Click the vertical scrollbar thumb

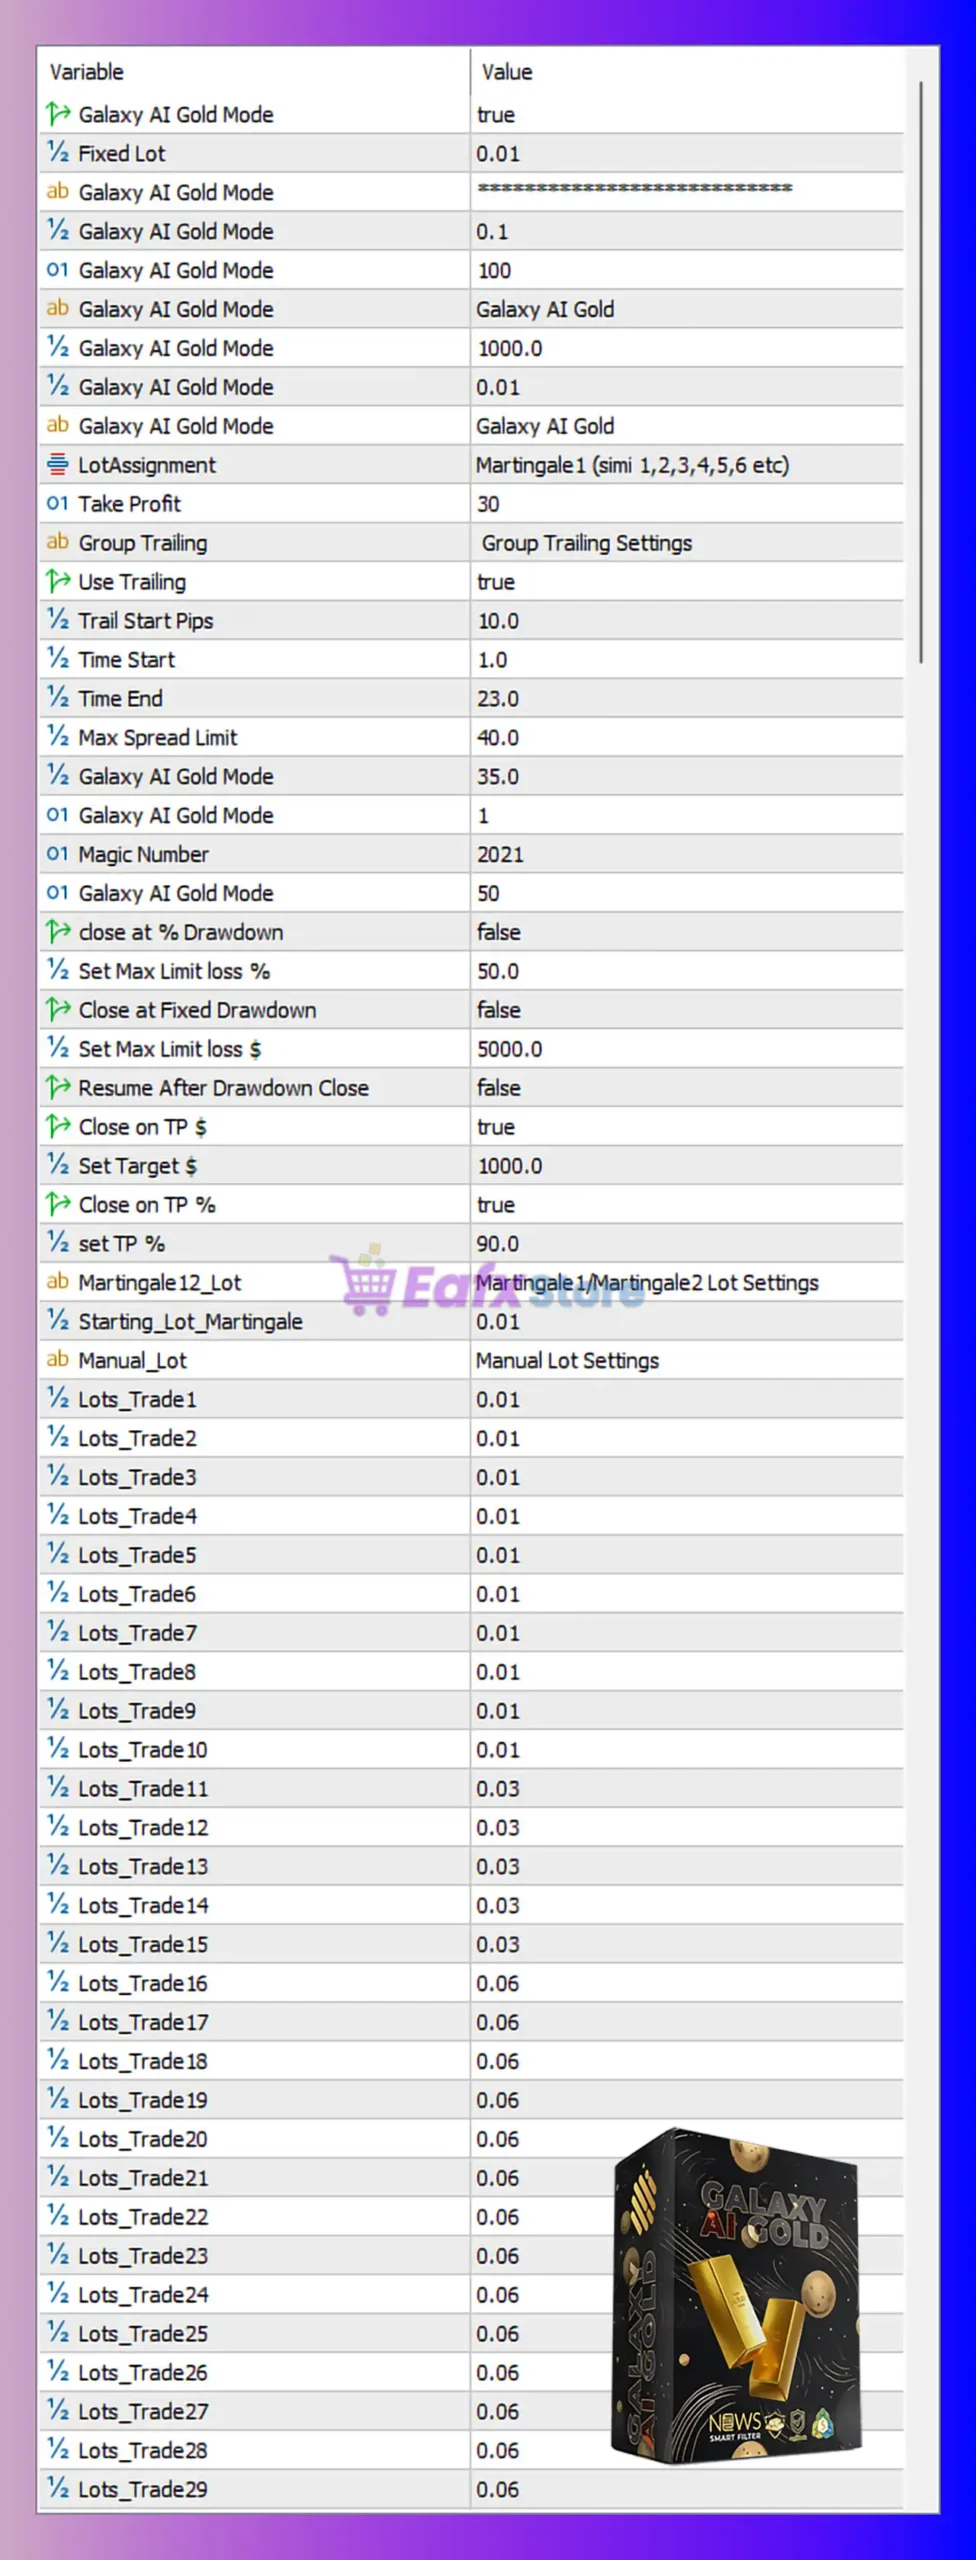(x=920, y=370)
